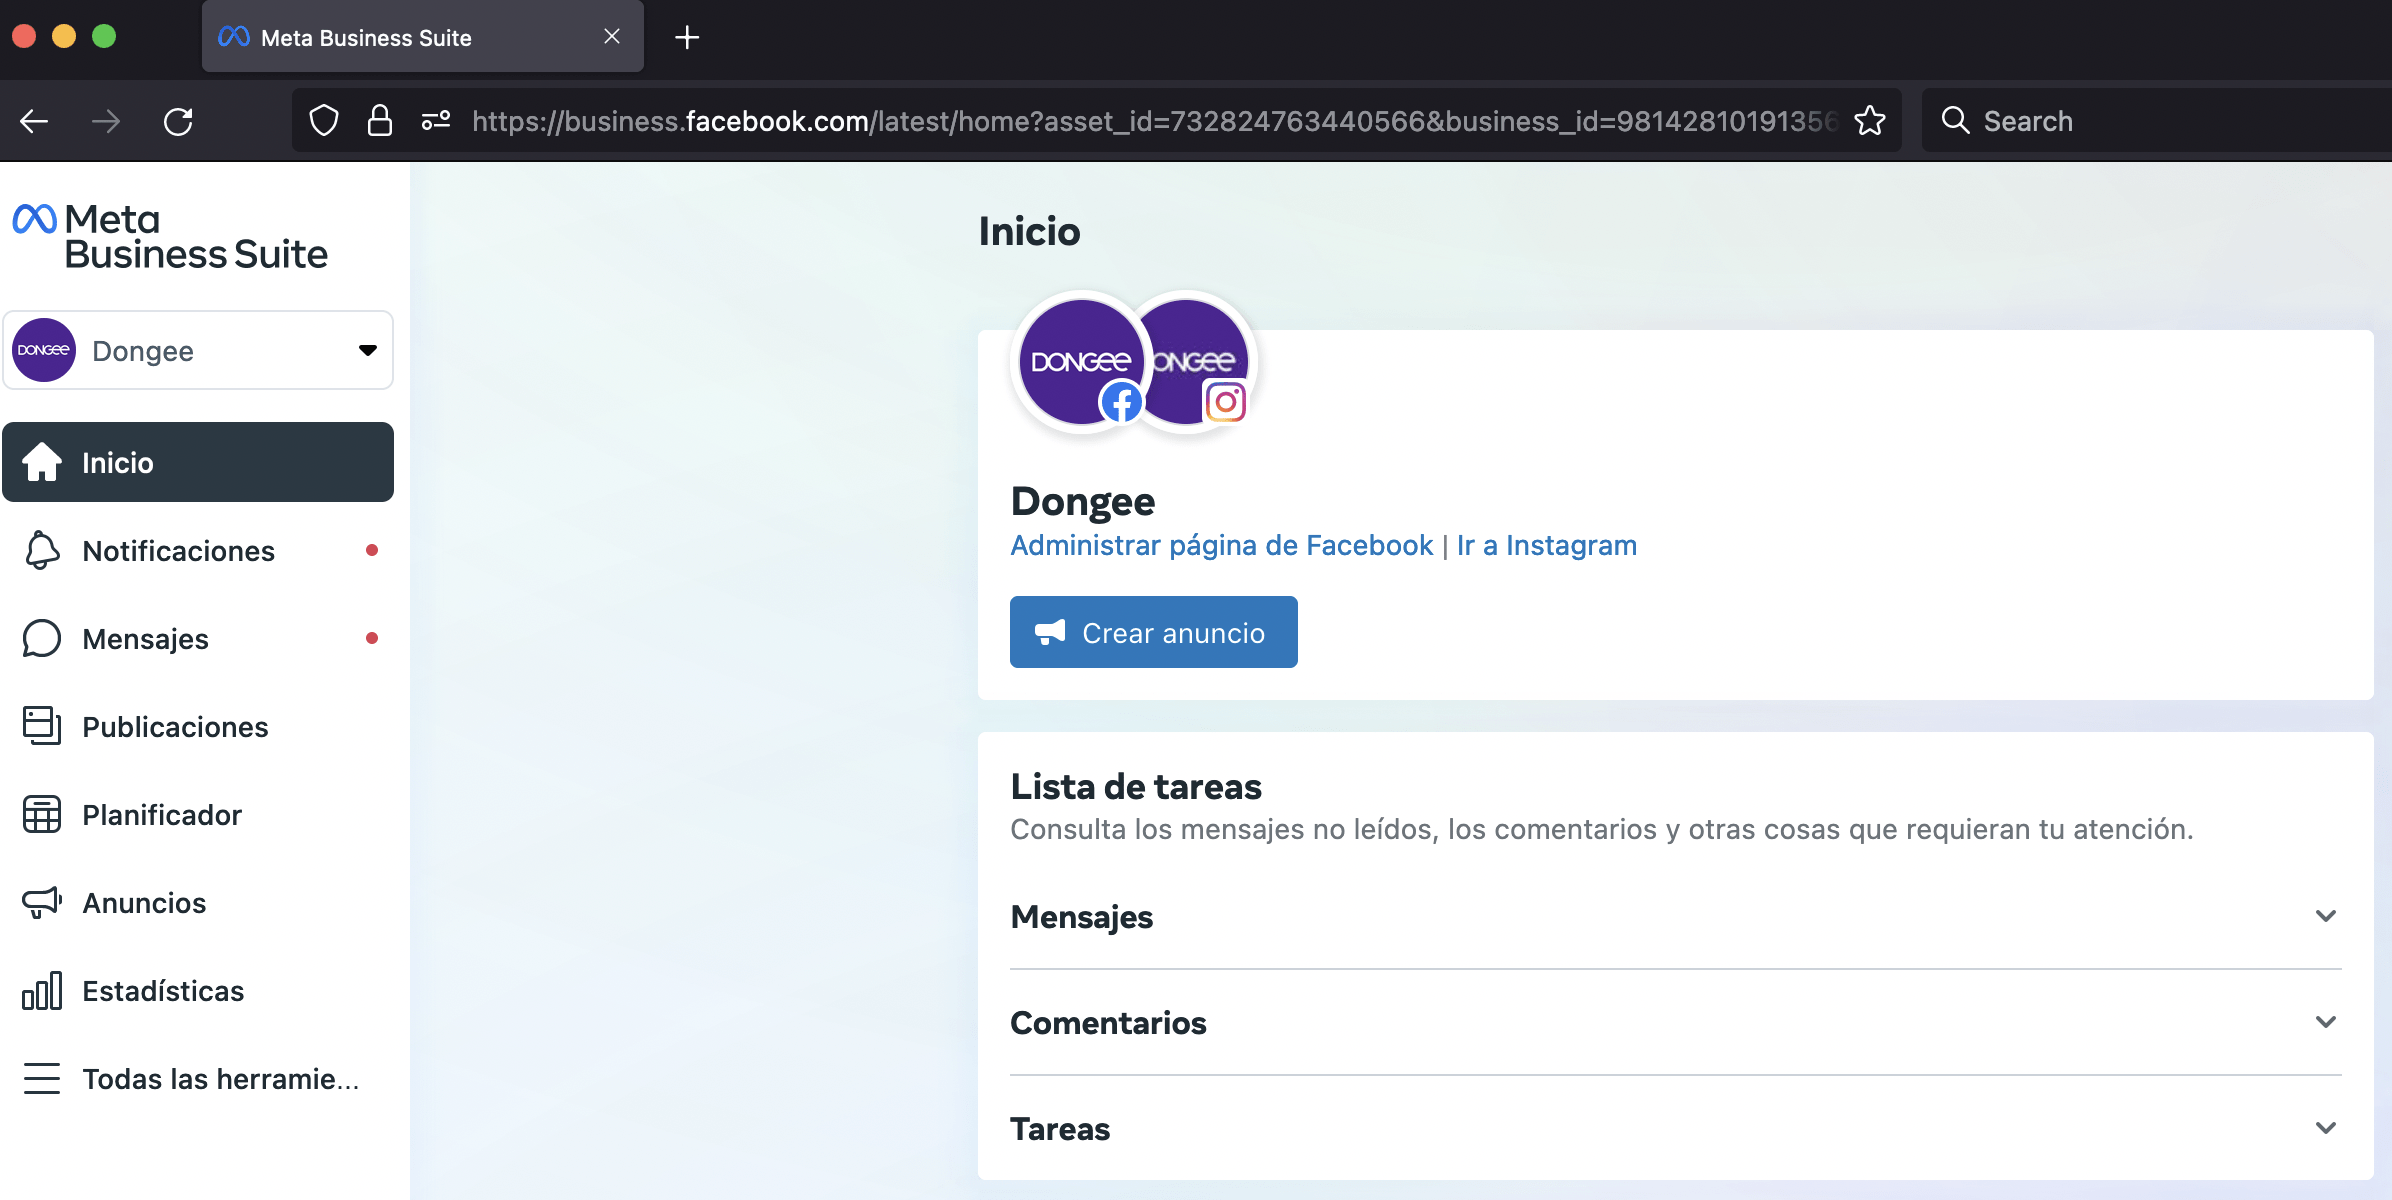Click the Planificador calendar grid icon
The image size is (2392, 1200).
[x=42, y=814]
